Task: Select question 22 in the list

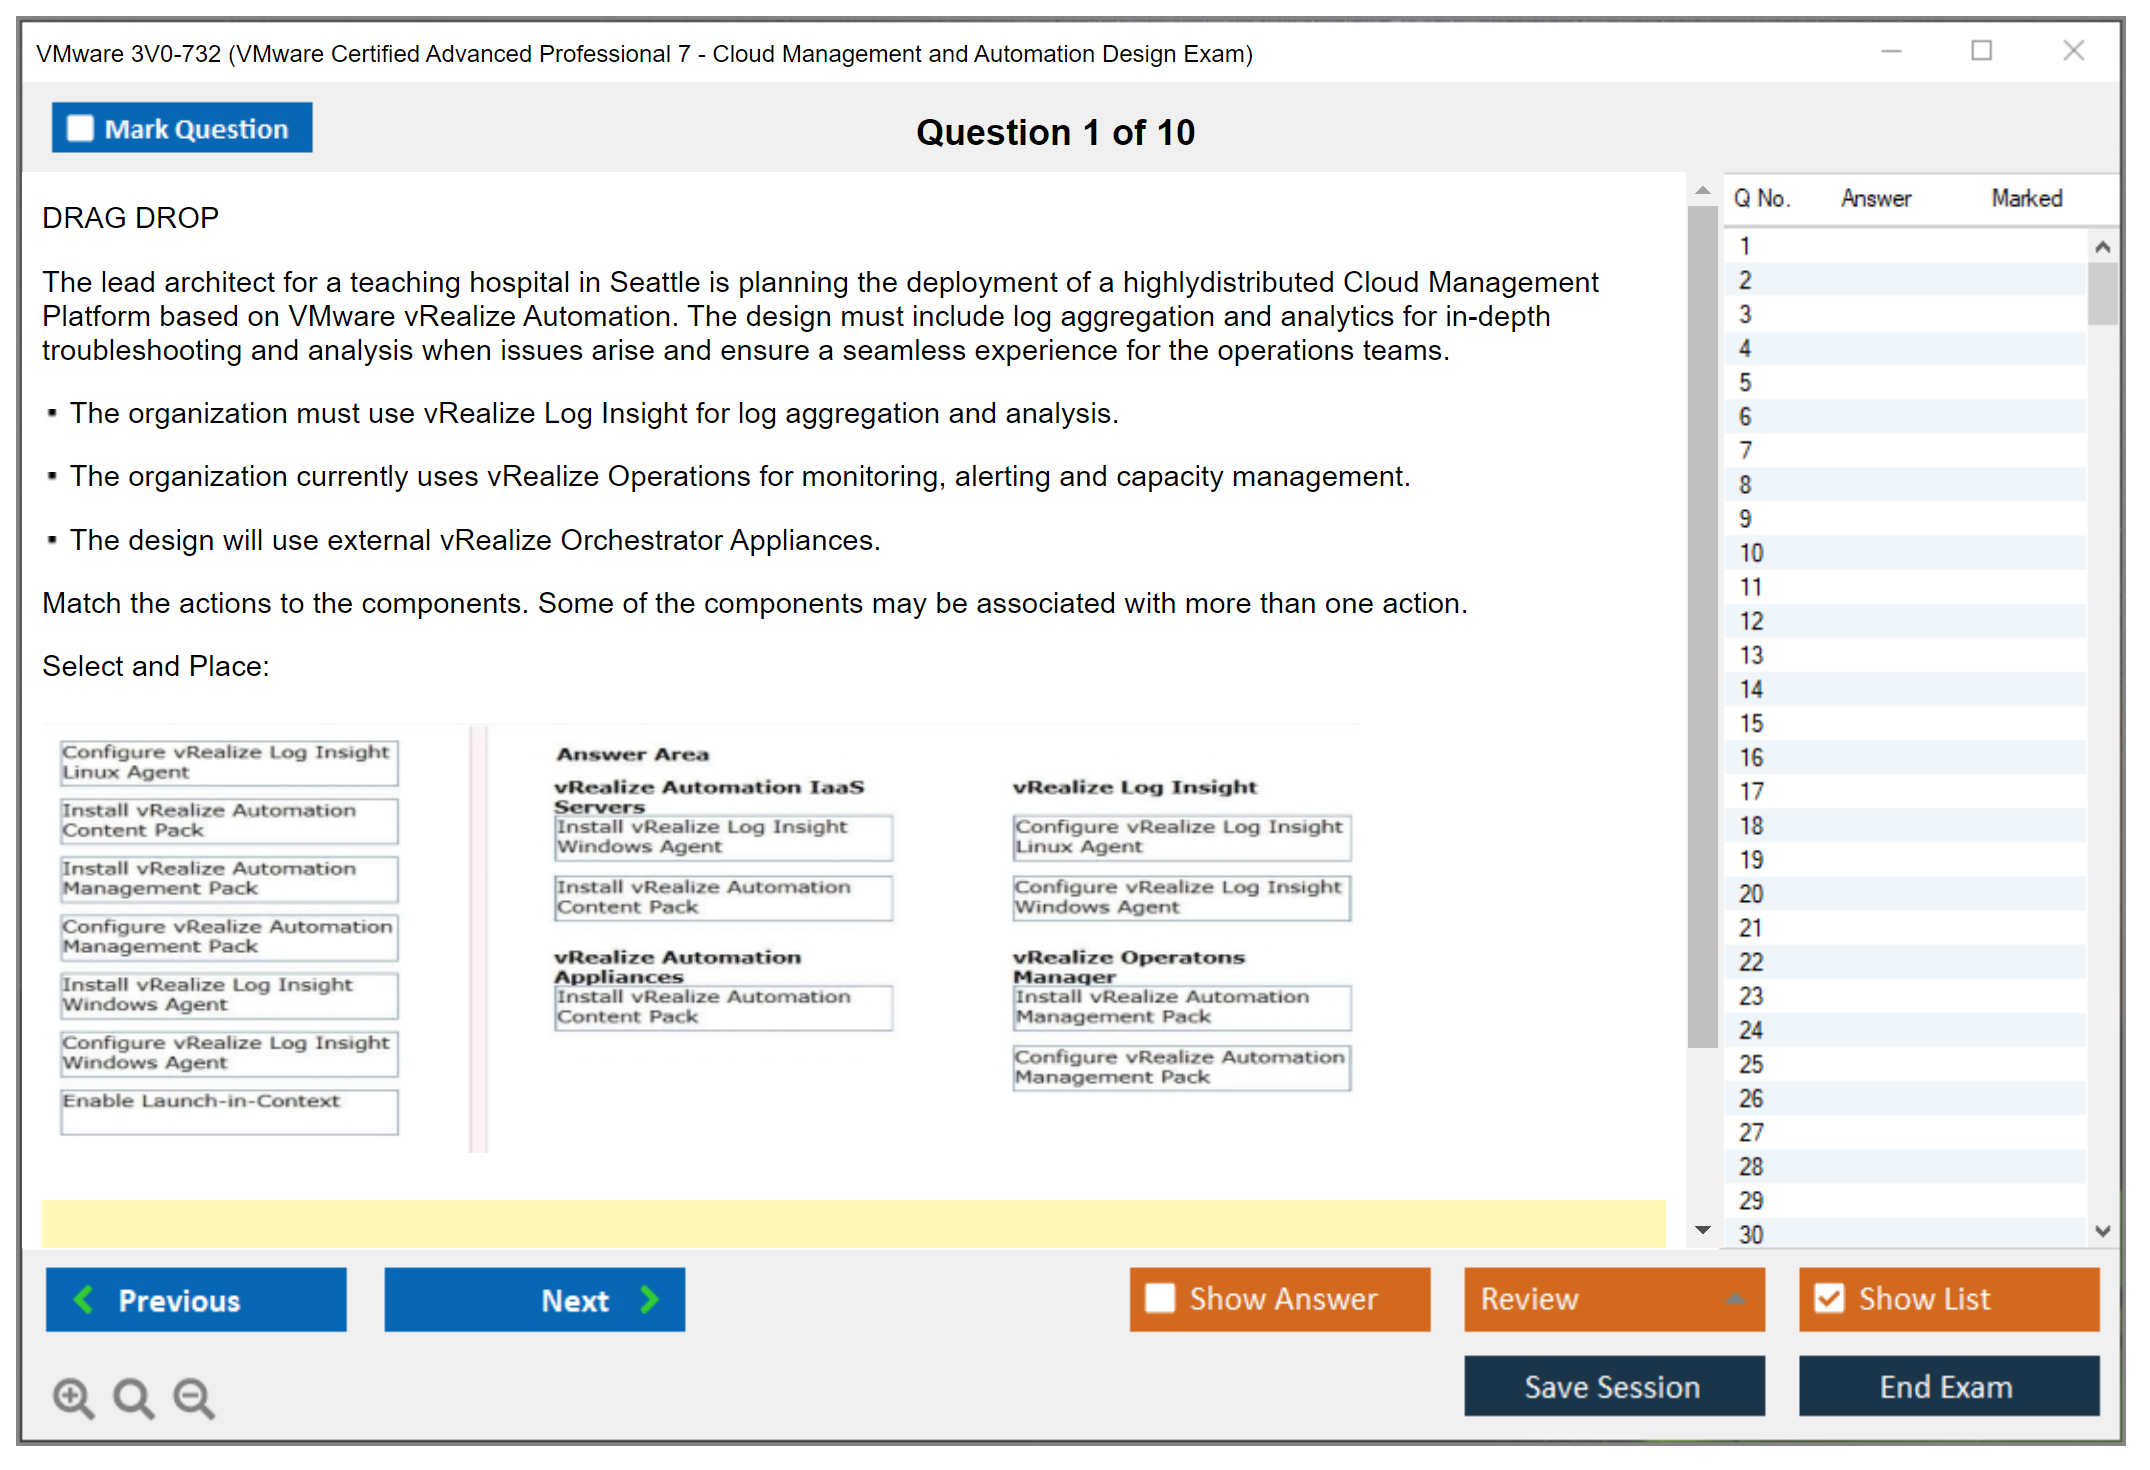Action: [1750, 962]
